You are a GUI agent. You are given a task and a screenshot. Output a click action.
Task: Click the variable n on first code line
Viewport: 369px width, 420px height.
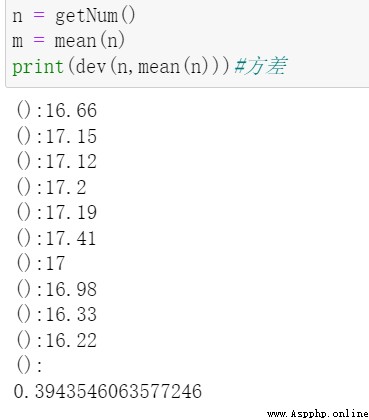click(17, 17)
